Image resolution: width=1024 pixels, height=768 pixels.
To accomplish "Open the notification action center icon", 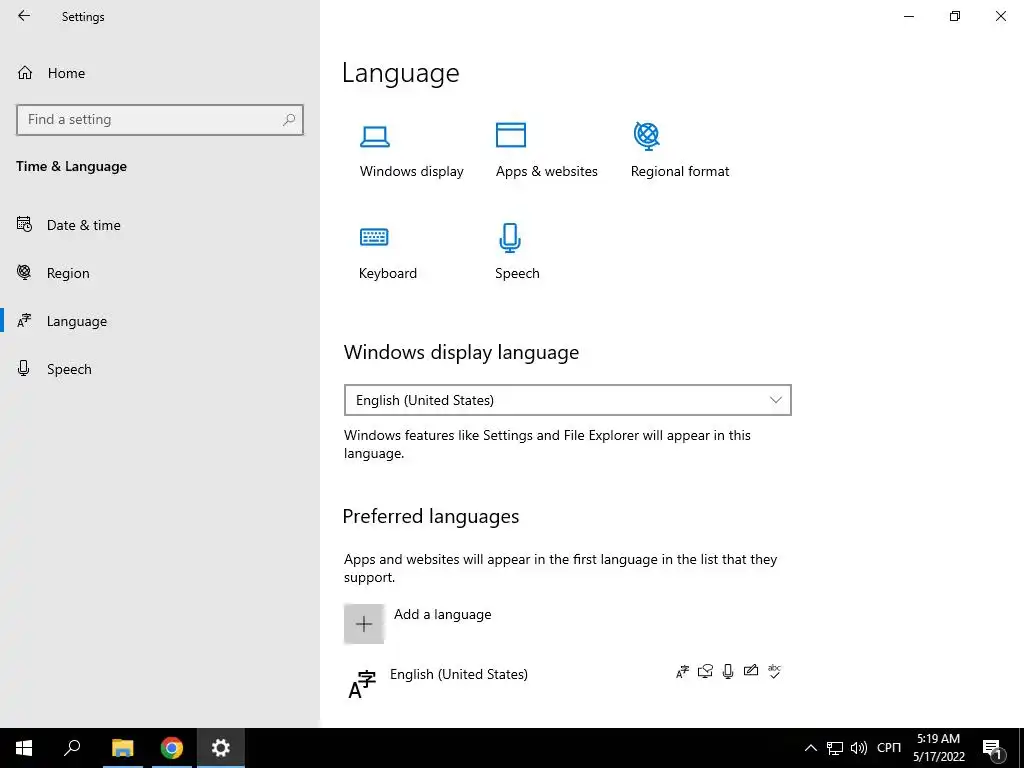I will [992, 748].
